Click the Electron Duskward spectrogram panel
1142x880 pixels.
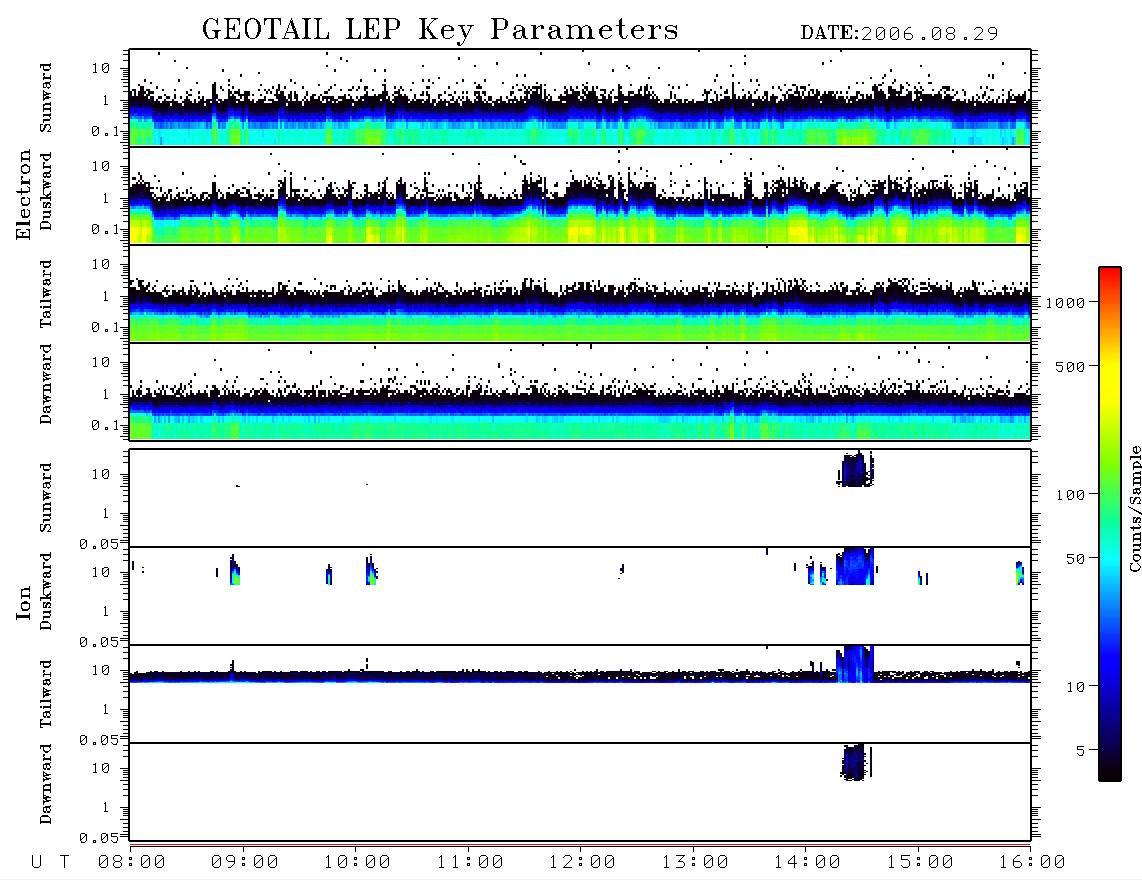(x=580, y=195)
